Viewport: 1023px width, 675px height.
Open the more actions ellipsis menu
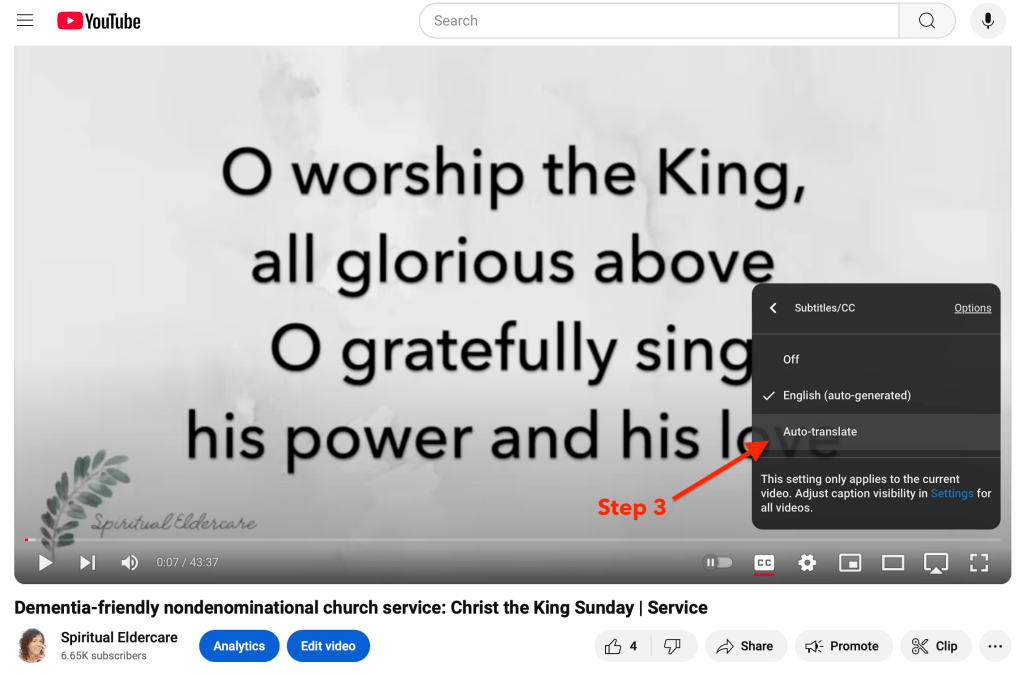(x=995, y=646)
